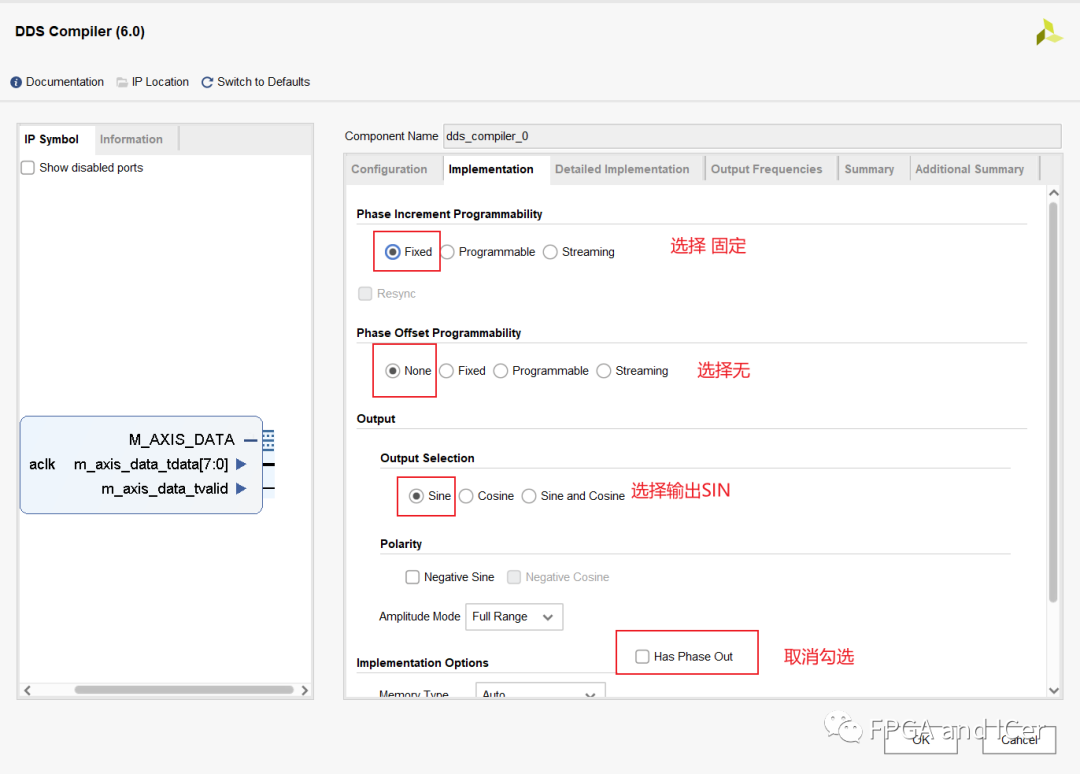Click the disabled Resync checkbox
Screen dimensions: 1080x774
(x=365, y=294)
